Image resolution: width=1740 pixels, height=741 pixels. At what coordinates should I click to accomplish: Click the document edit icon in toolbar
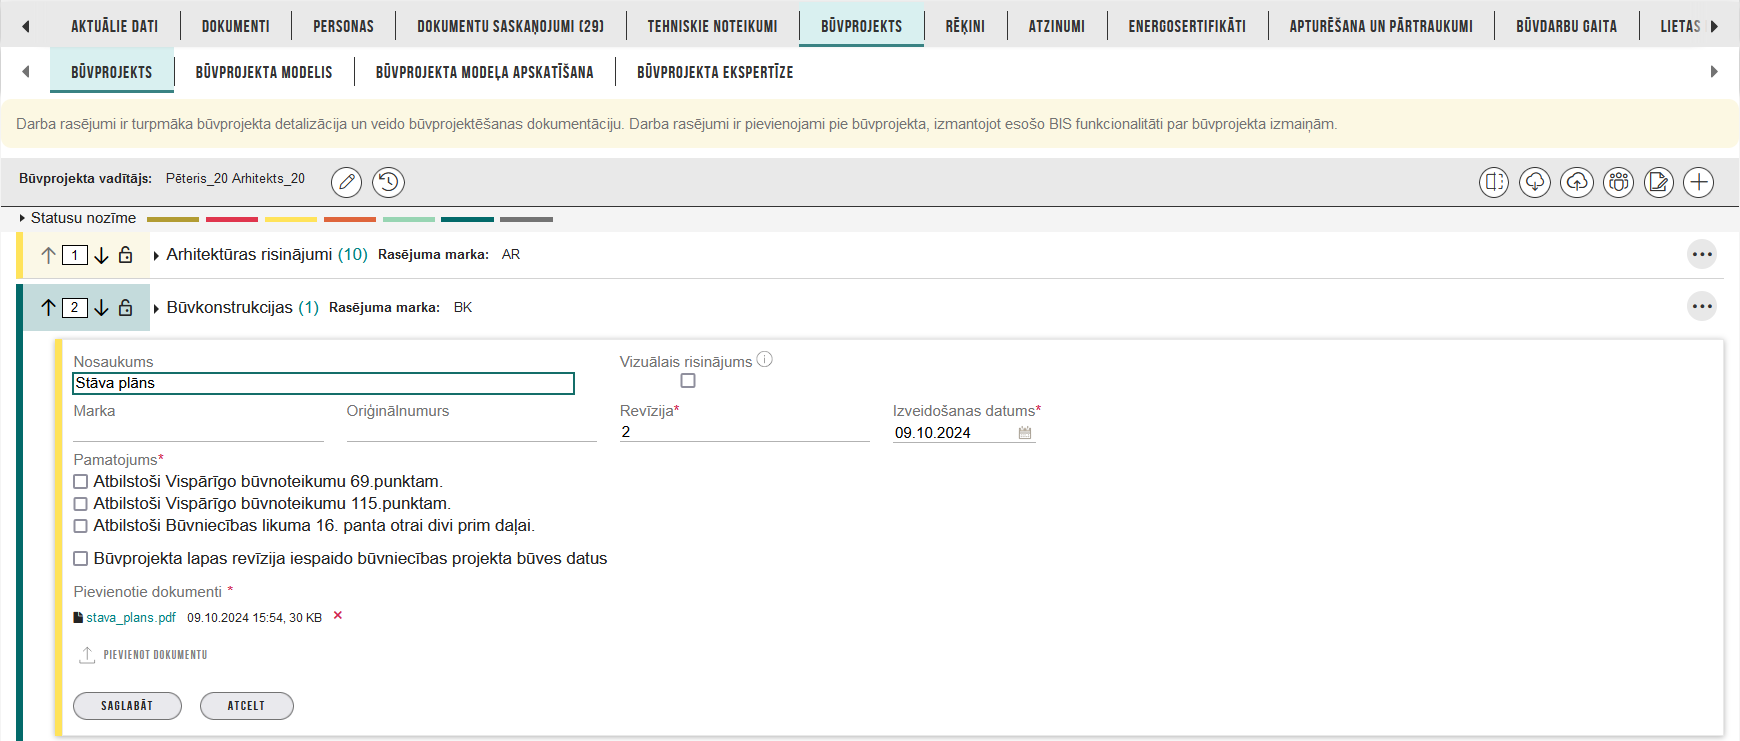[x=1659, y=182]
